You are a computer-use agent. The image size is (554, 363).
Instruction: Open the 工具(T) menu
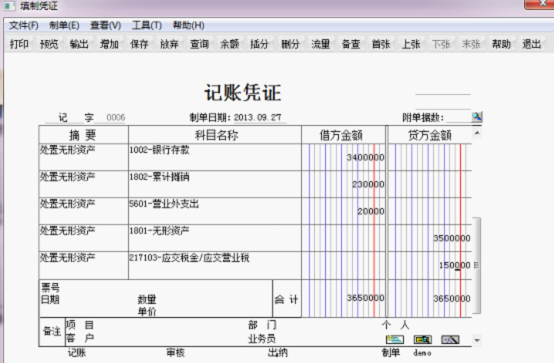click(x=147, y=25)
